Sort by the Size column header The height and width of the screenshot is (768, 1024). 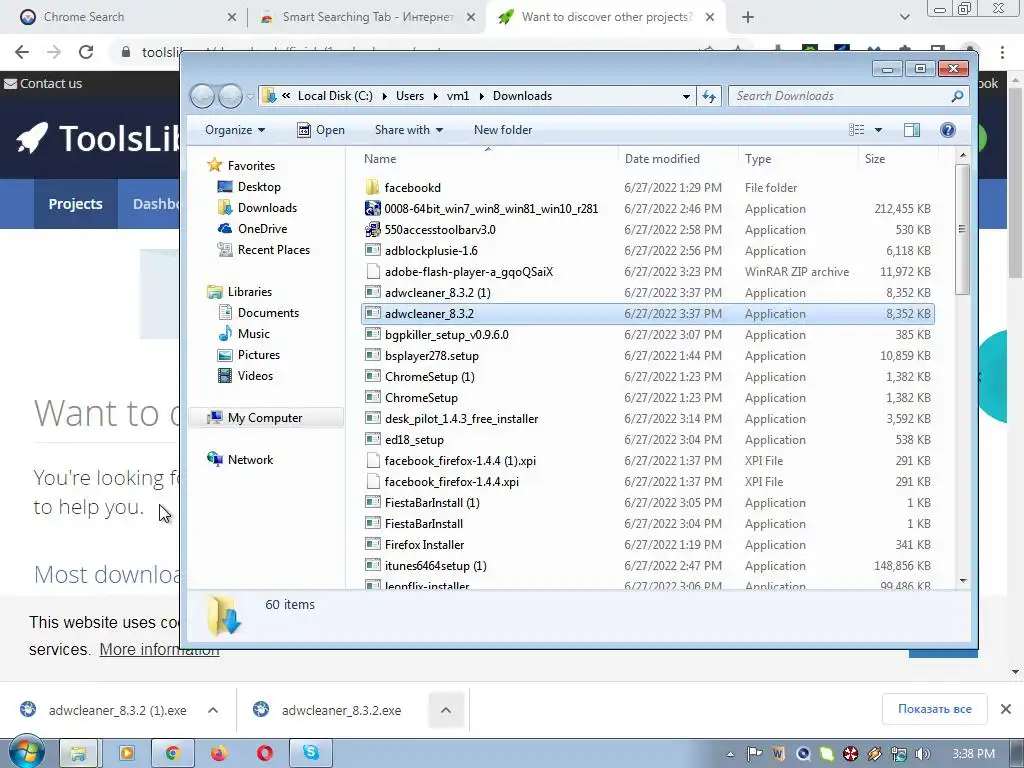click(x=874, y=159)
